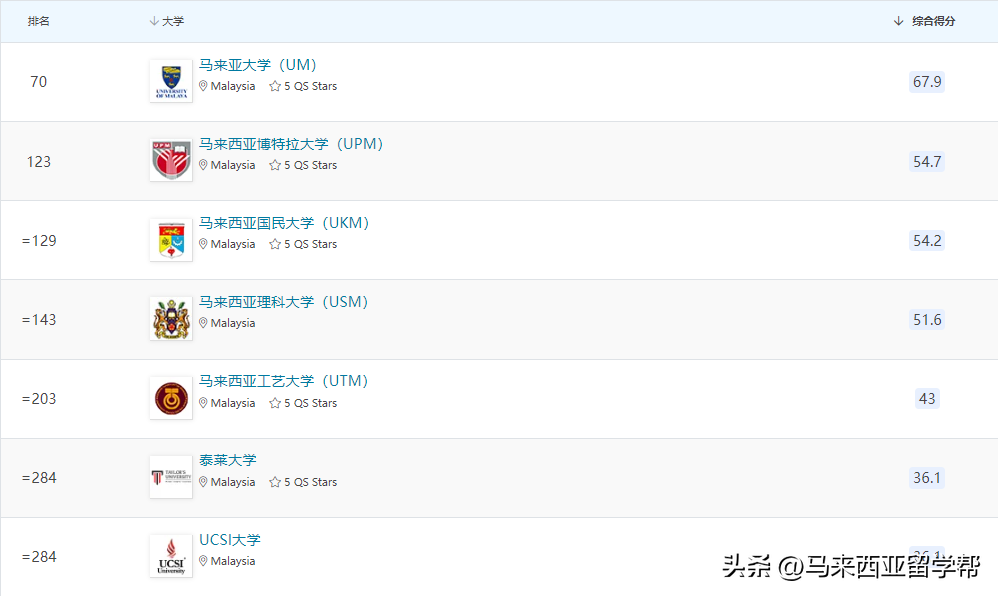Click score badge 54.7
This screenshot has width=998, height=596.
tap(927, 162)
